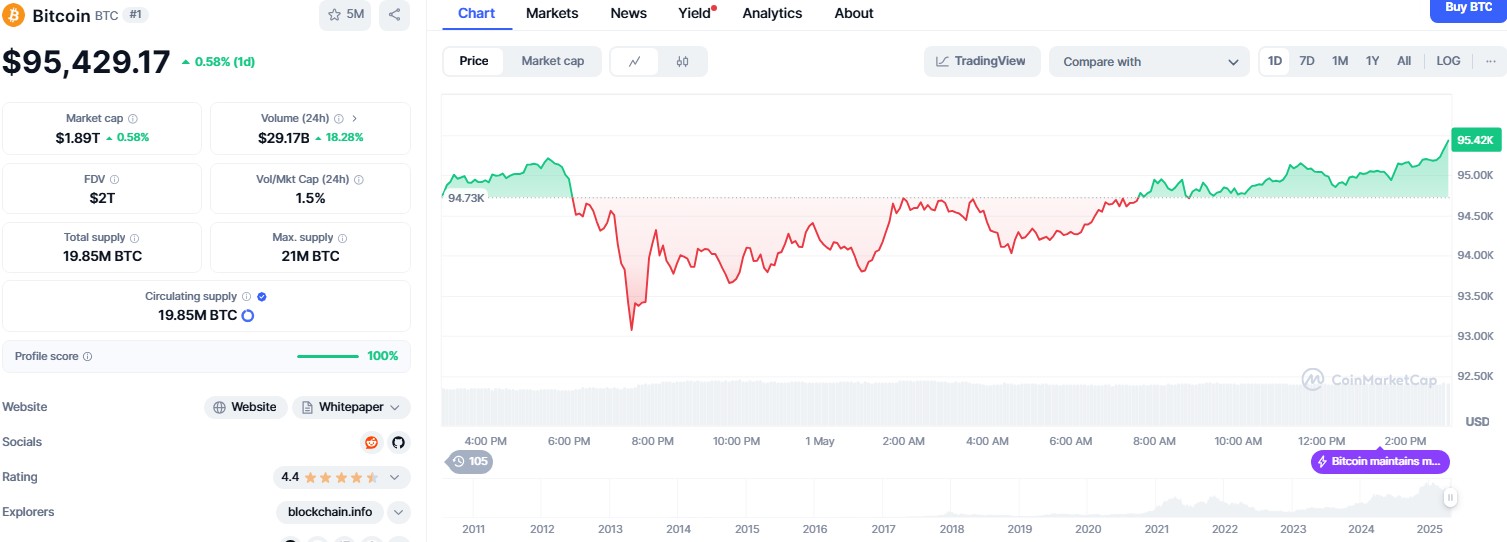
Task: Select the Market cap chart toggle
Action: point(552,61)
